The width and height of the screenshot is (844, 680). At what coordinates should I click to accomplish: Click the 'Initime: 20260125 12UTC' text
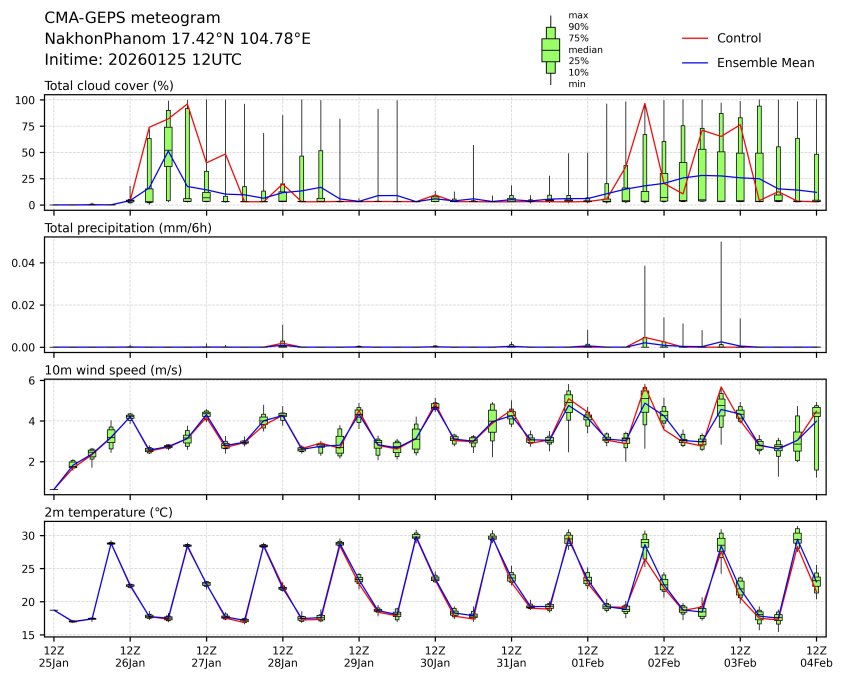pyautogui.click(x=143, y=60)
